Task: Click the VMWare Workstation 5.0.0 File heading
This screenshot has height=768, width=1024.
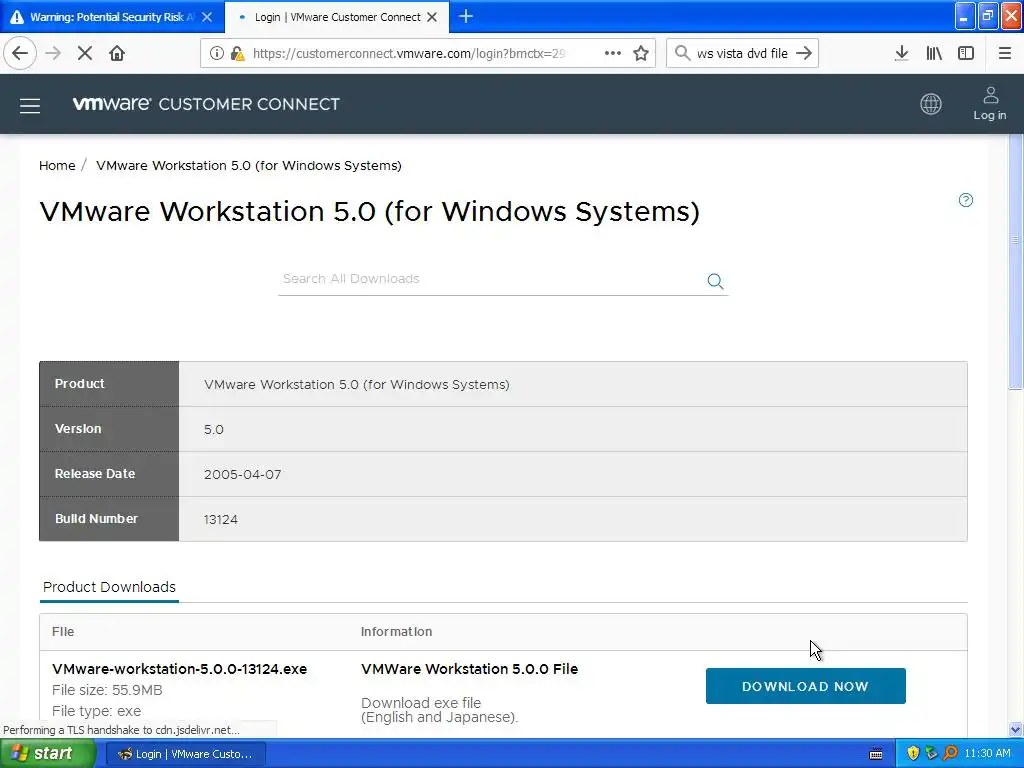Action: coord(470,669)
